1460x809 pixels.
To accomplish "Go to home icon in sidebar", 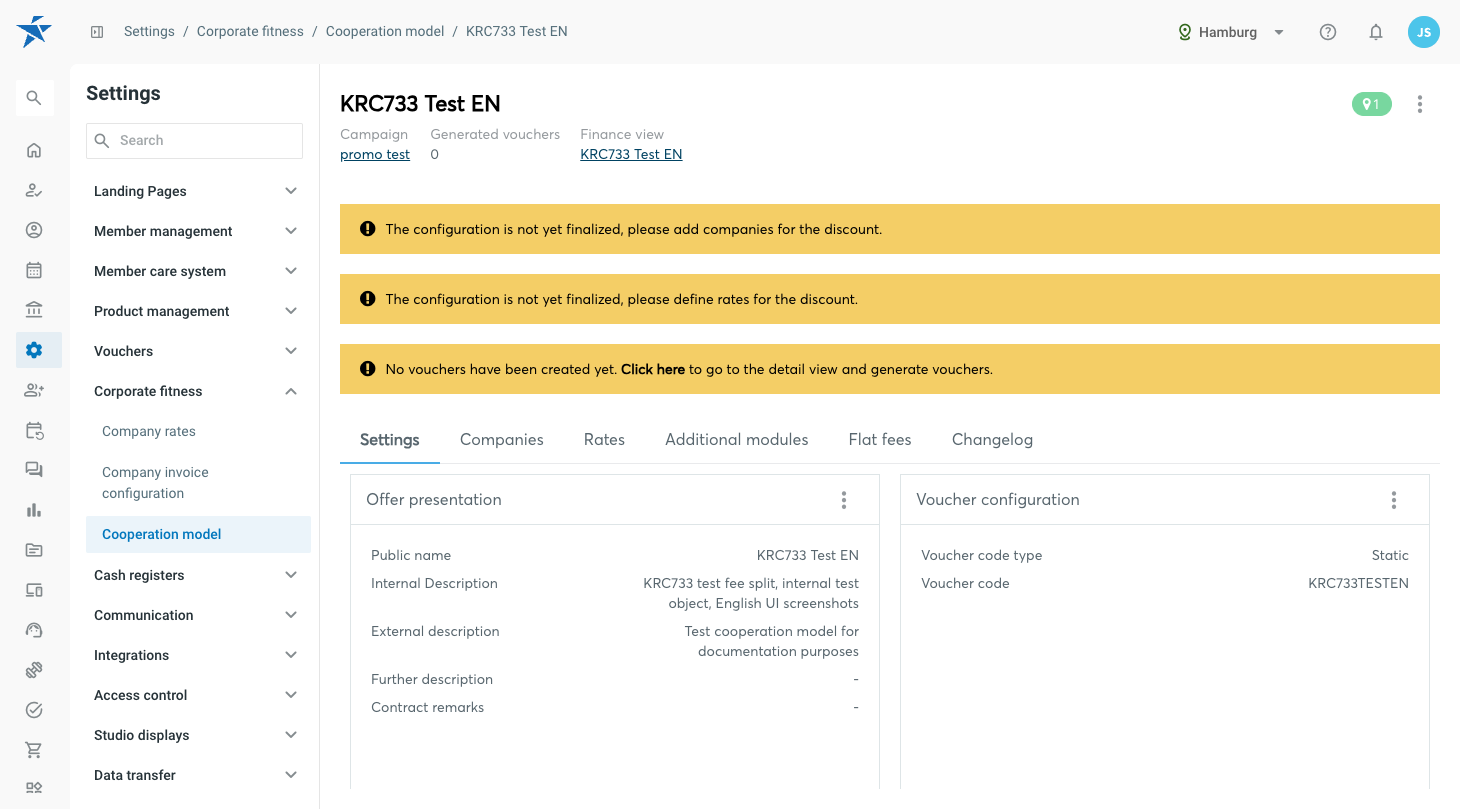I will click(34, 150).
